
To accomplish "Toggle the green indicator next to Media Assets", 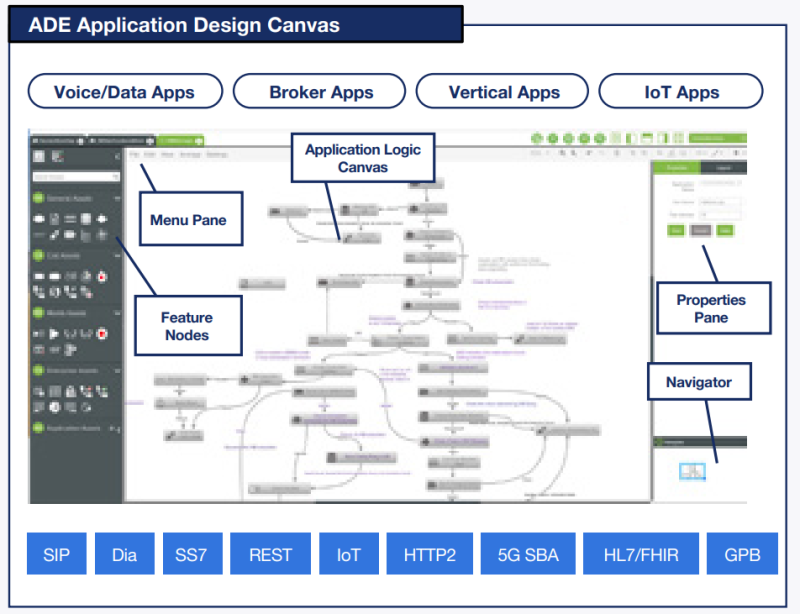I will [x=37, y=313].
